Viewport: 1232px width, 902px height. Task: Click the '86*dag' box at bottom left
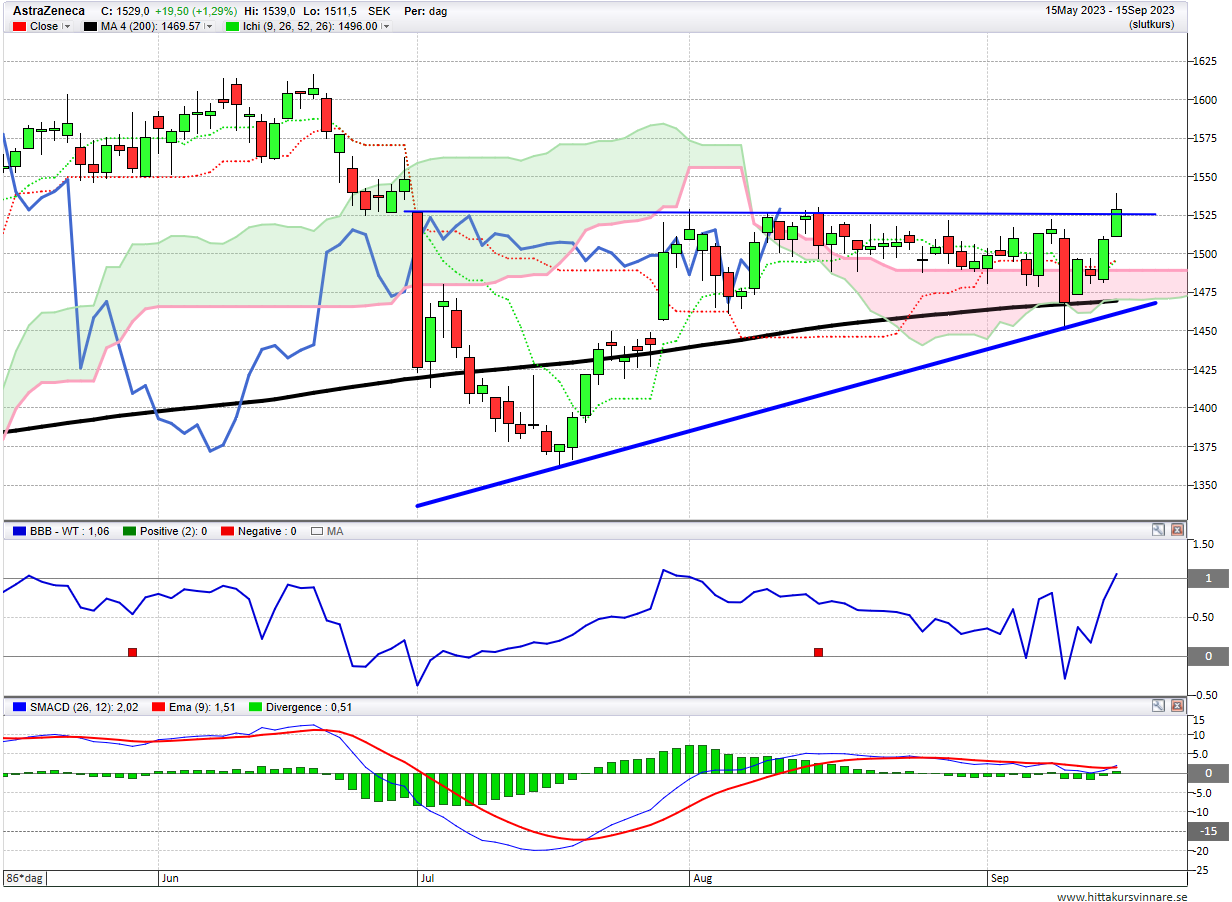coord(24,878)
